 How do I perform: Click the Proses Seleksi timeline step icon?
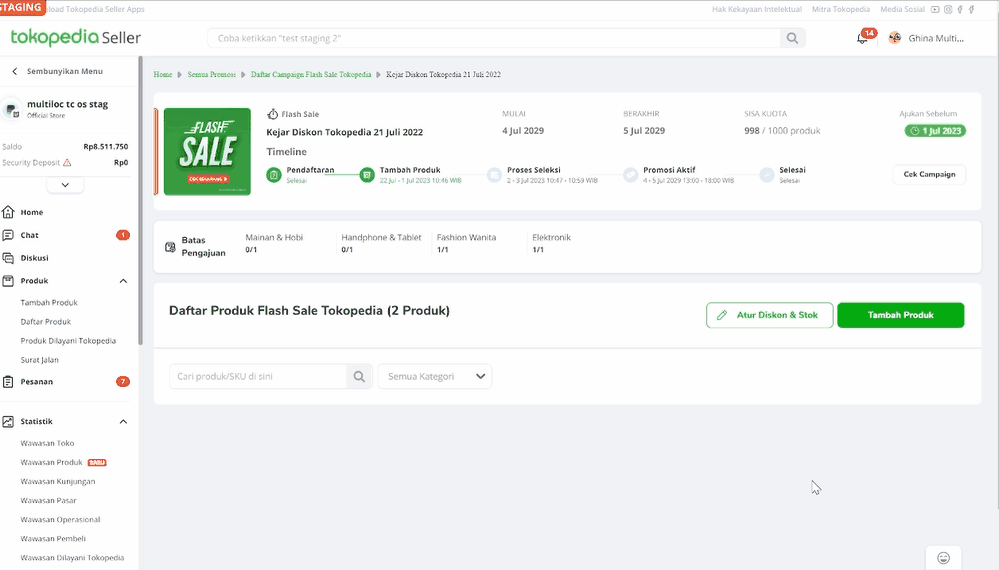point(494,175)
